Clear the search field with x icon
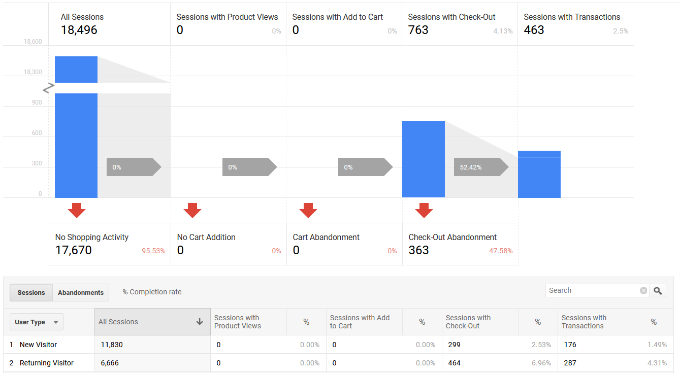The image size is (680, 373). point(644,291)
